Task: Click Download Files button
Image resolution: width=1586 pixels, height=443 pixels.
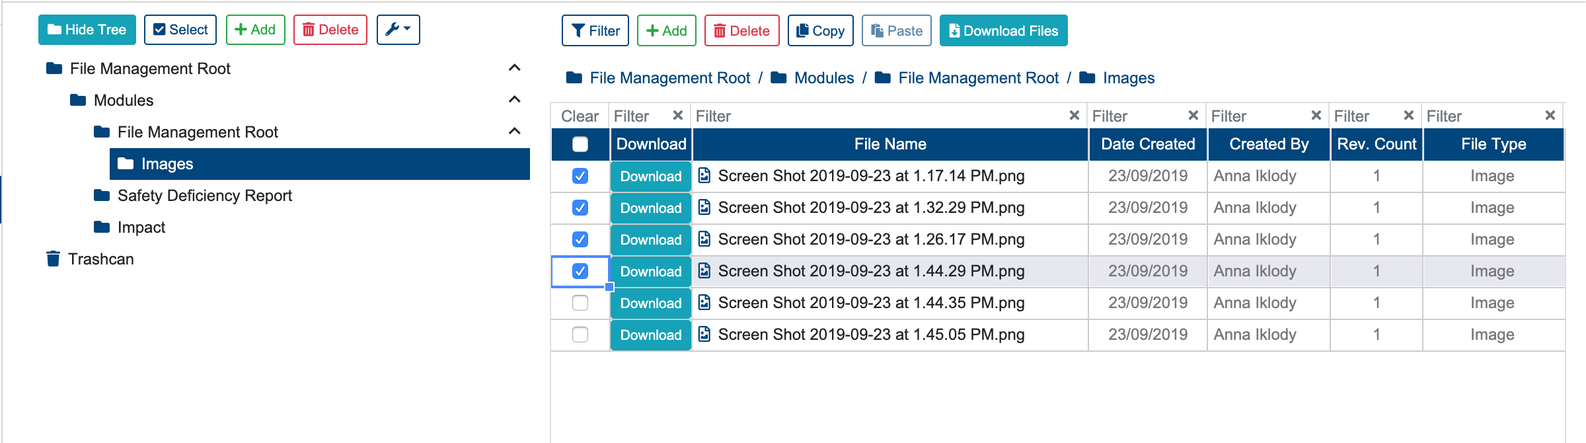Action: pos(1003,31)
